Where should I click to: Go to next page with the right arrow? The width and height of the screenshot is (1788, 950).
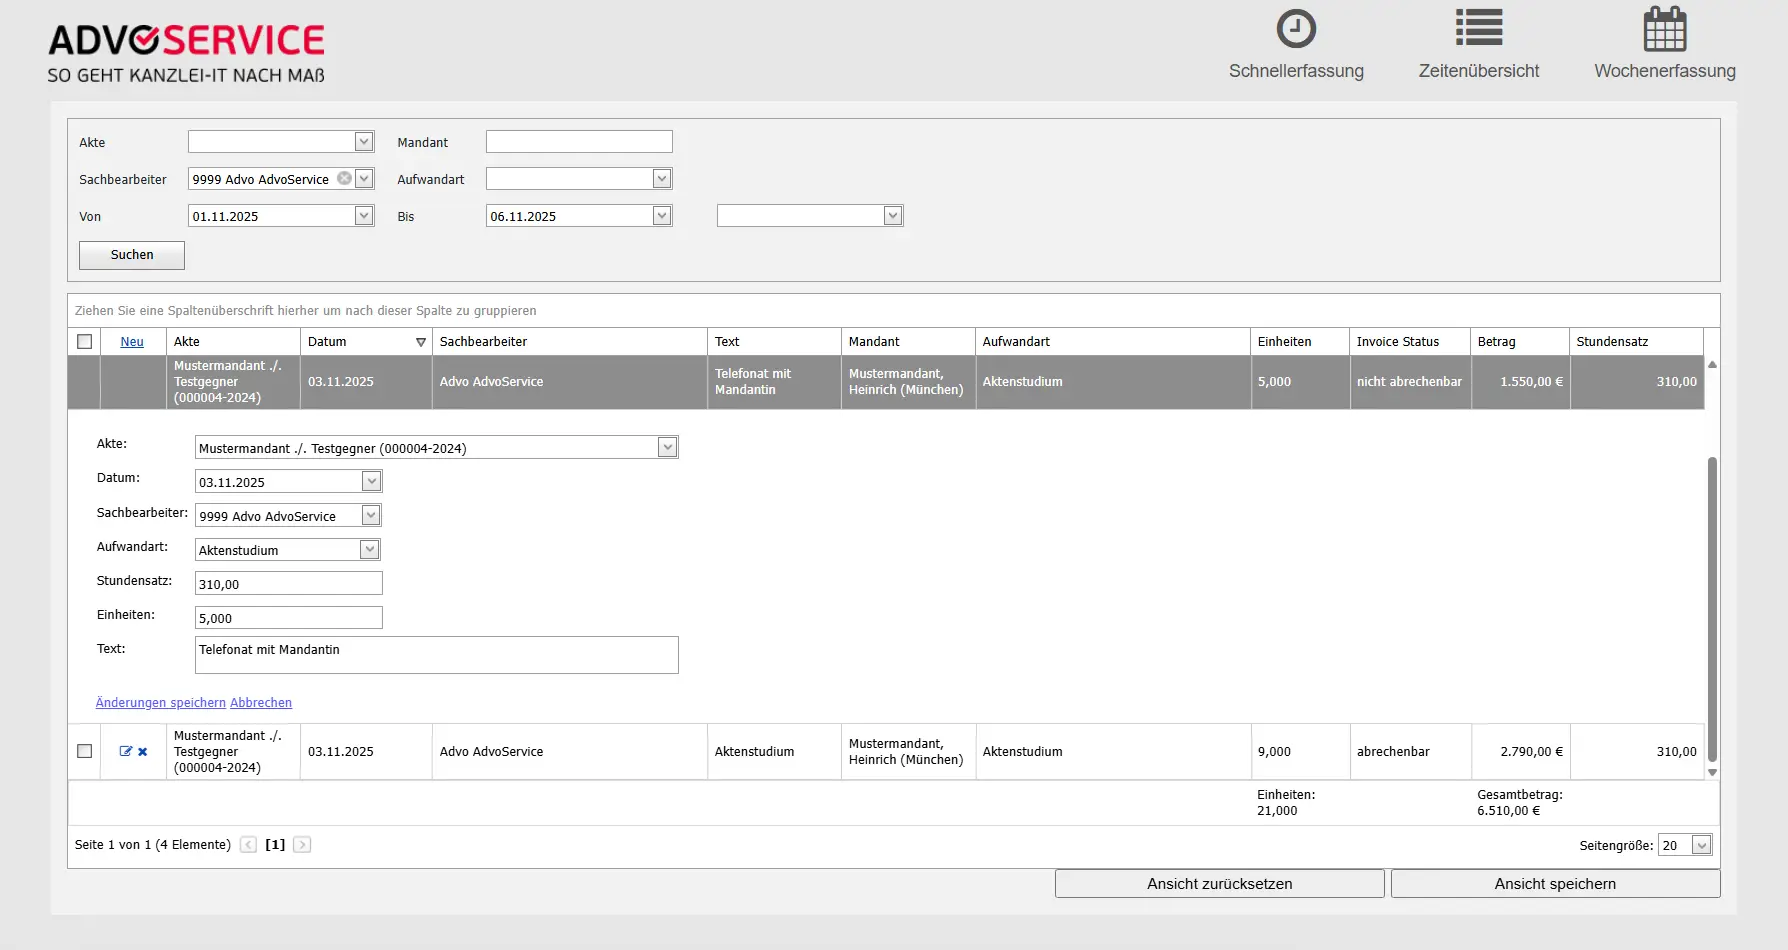302,844
